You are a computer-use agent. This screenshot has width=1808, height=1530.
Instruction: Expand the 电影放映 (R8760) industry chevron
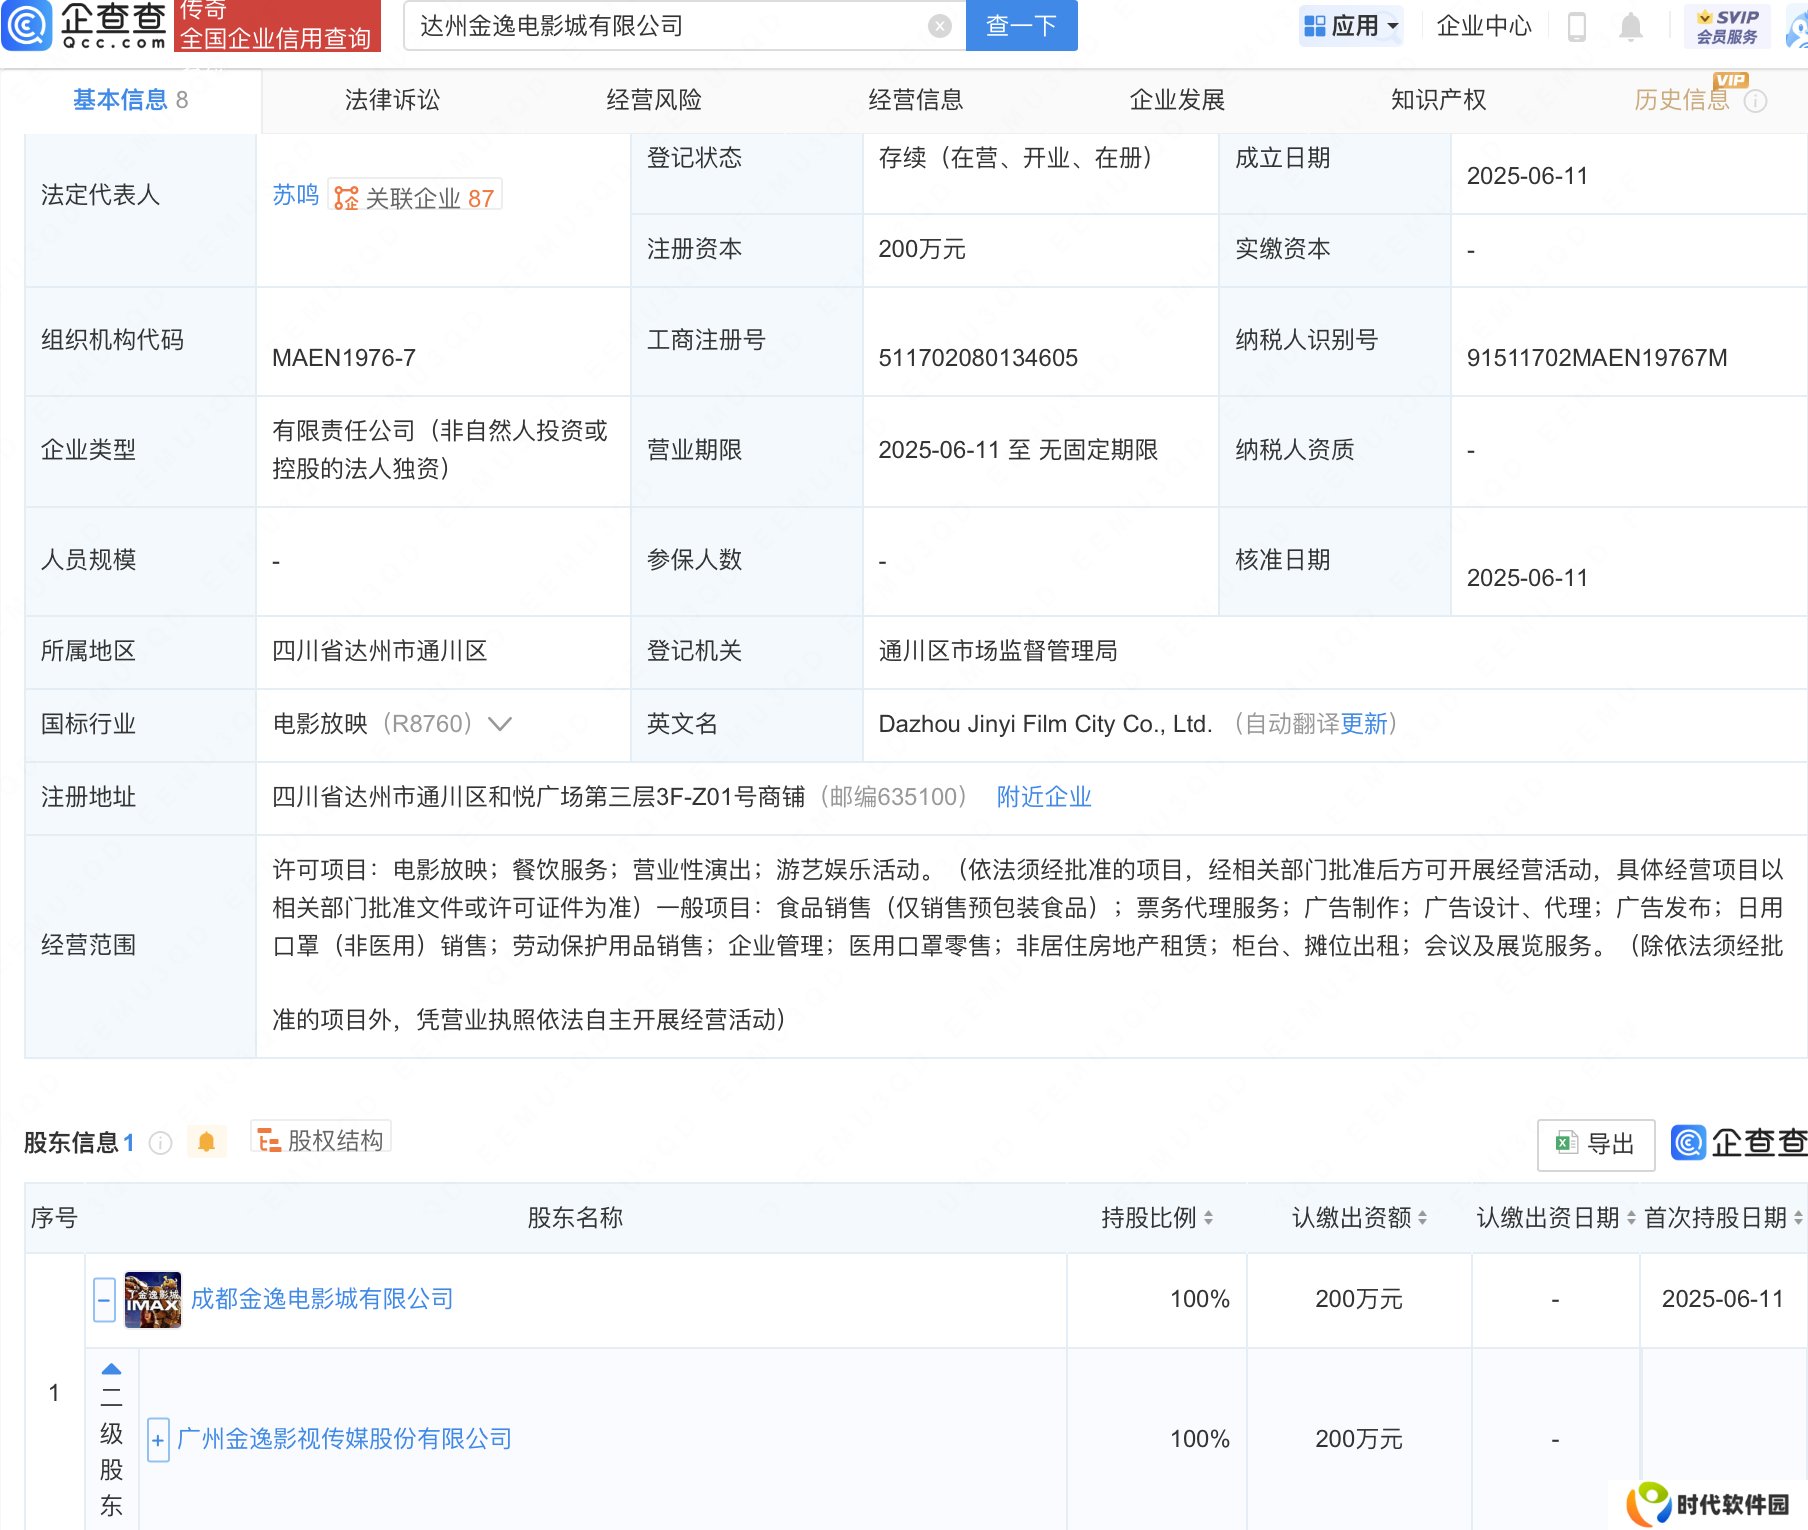[x=500, y=724]
